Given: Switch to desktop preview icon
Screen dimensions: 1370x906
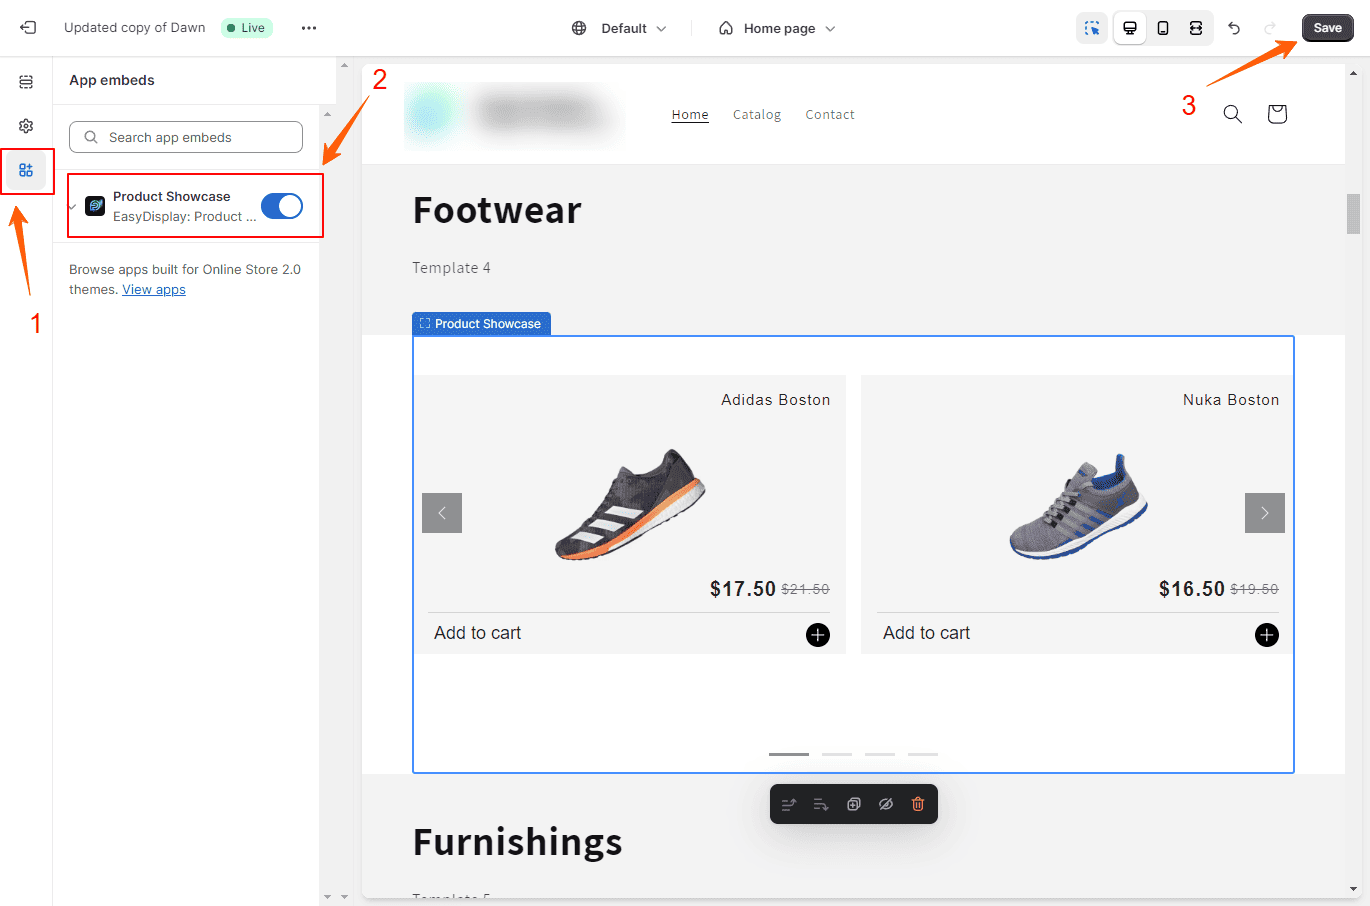Looking at the screenshot, I should pos(1130,28).
